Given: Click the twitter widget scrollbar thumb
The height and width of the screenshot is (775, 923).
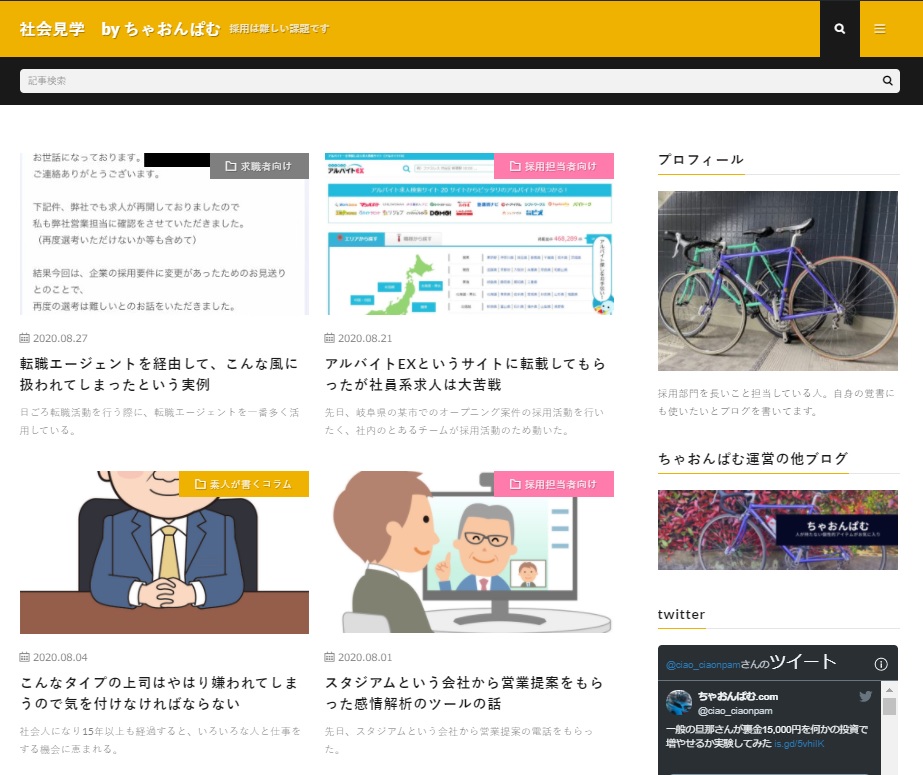Looking at the screenshot, I should 889,706.
